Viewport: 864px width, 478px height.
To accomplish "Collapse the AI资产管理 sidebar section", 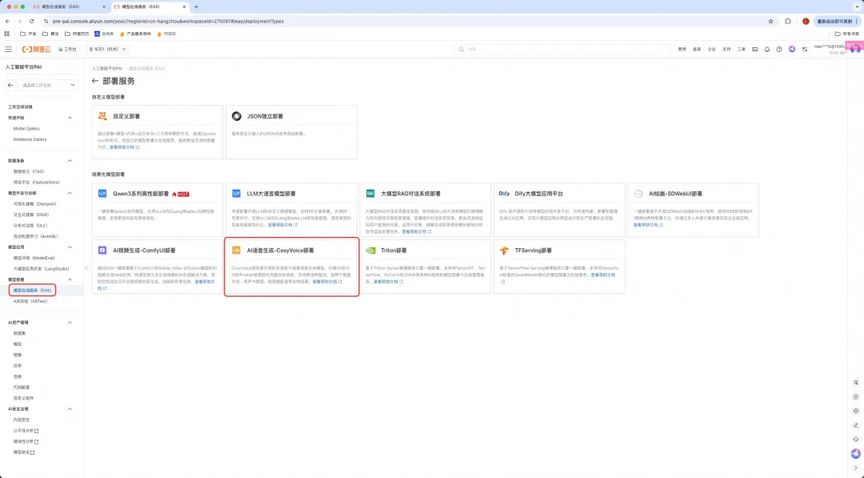I will [70, 322].
